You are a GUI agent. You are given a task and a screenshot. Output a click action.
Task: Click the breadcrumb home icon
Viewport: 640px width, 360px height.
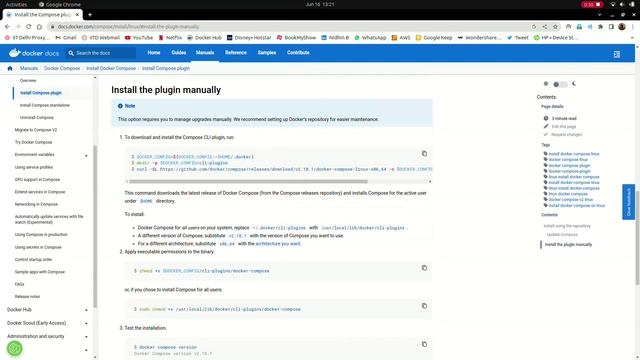click(x=10, y=68)
